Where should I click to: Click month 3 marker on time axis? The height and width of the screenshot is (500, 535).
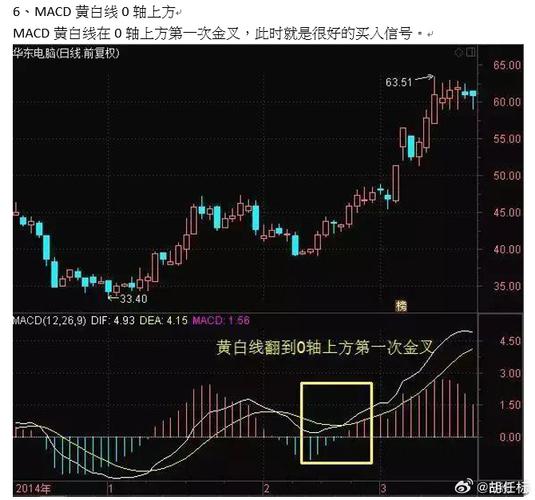coord(383,488)
